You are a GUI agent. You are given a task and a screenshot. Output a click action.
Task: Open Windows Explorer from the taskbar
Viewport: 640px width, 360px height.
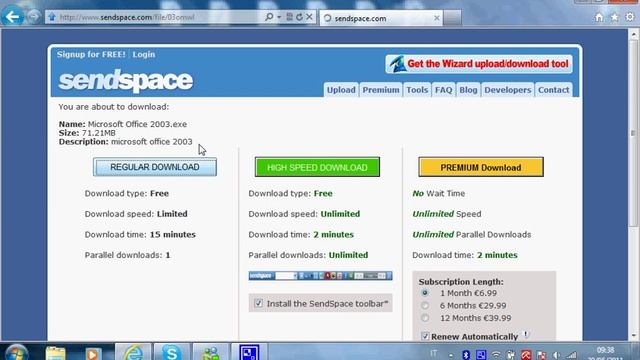tap(56, 353)
